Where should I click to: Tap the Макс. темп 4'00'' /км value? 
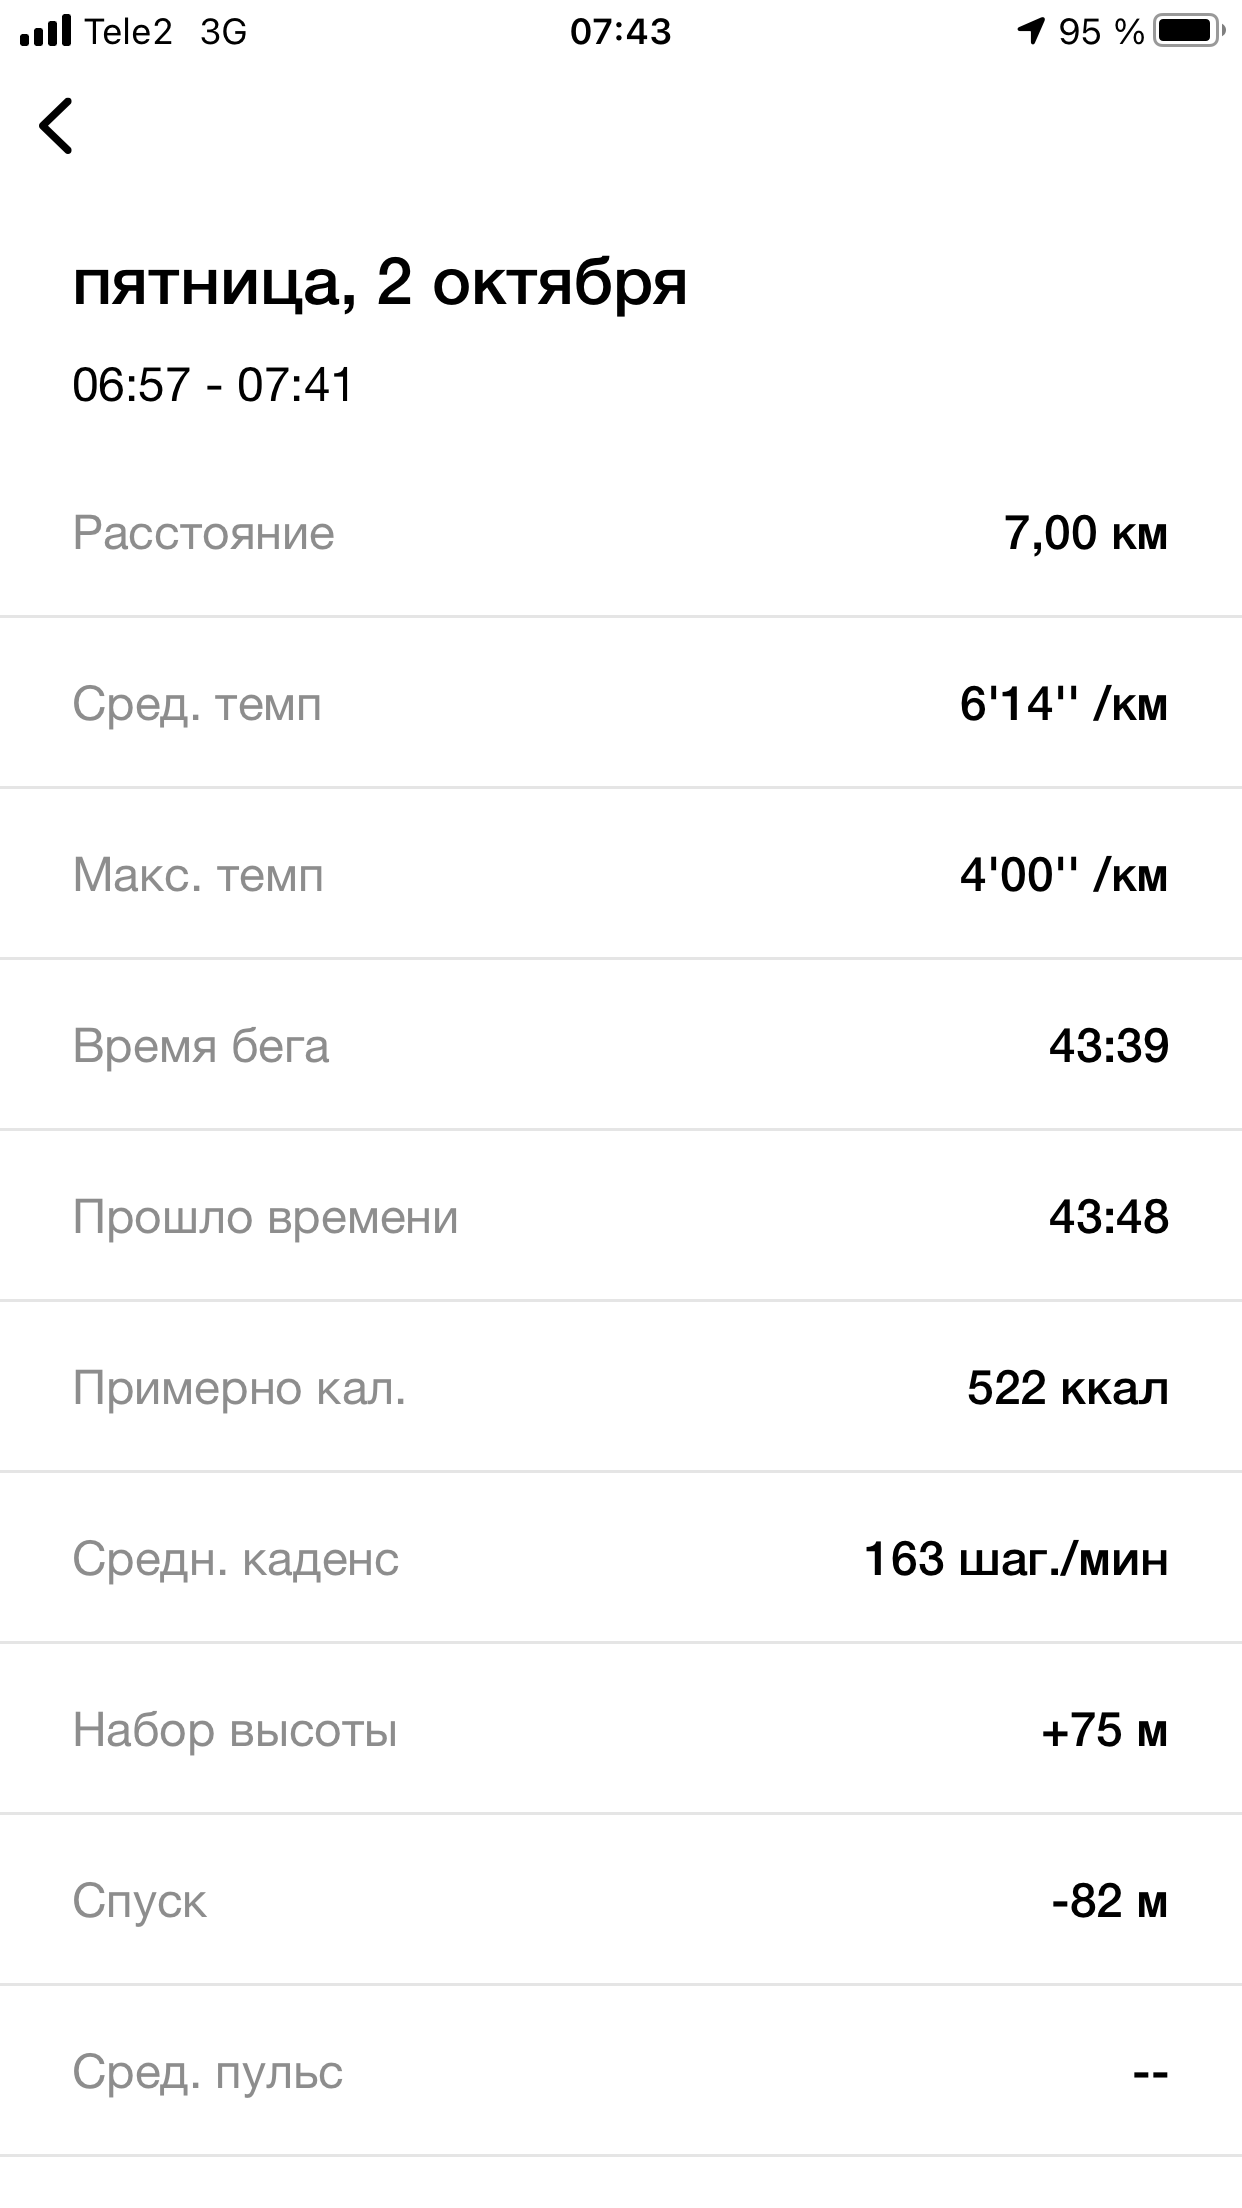1063,876
